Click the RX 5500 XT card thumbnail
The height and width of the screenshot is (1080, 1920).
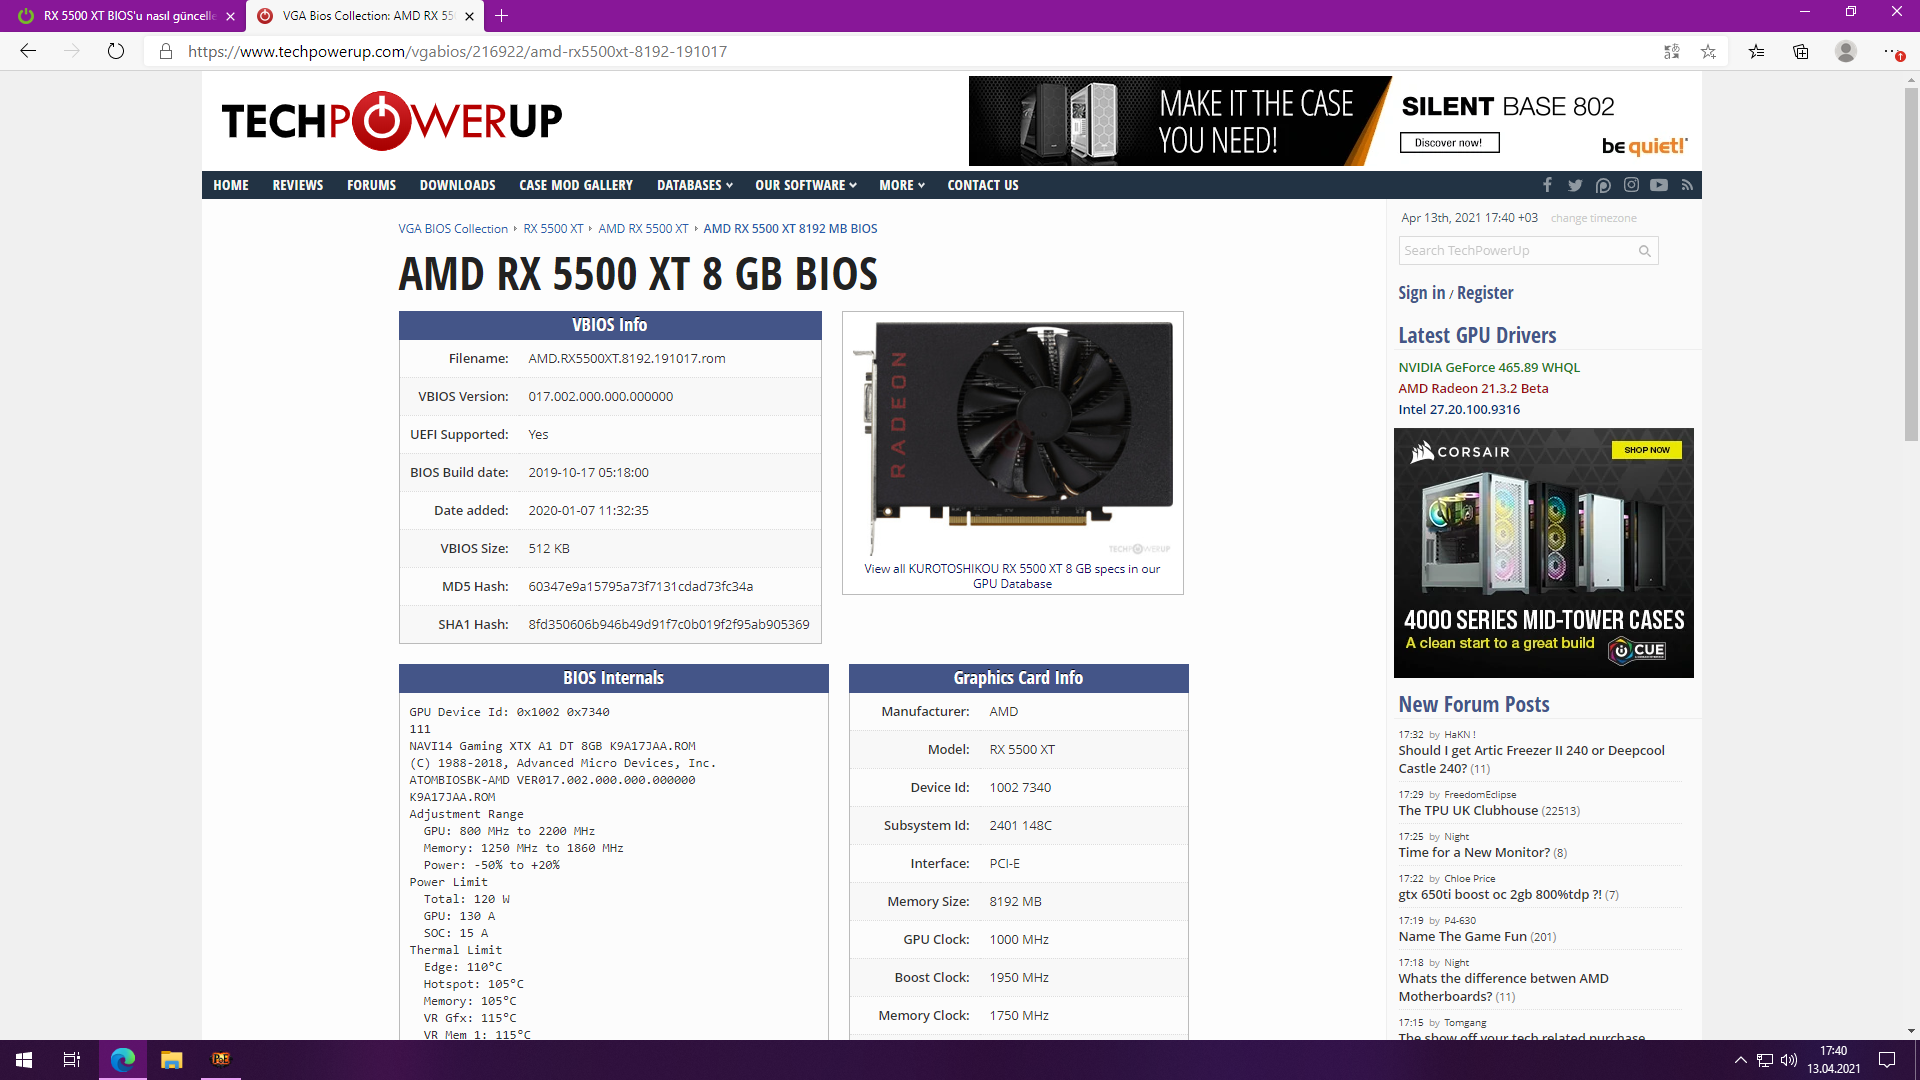pos(1012,435)
